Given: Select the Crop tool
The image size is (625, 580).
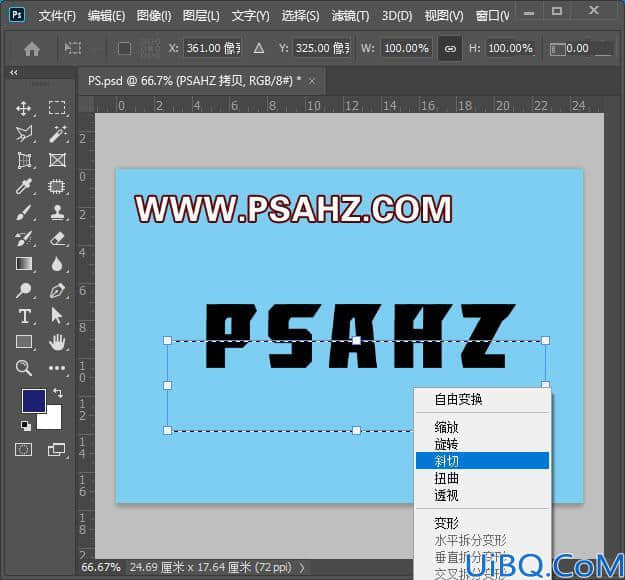Looking at the screenshot, I should 24,160.
